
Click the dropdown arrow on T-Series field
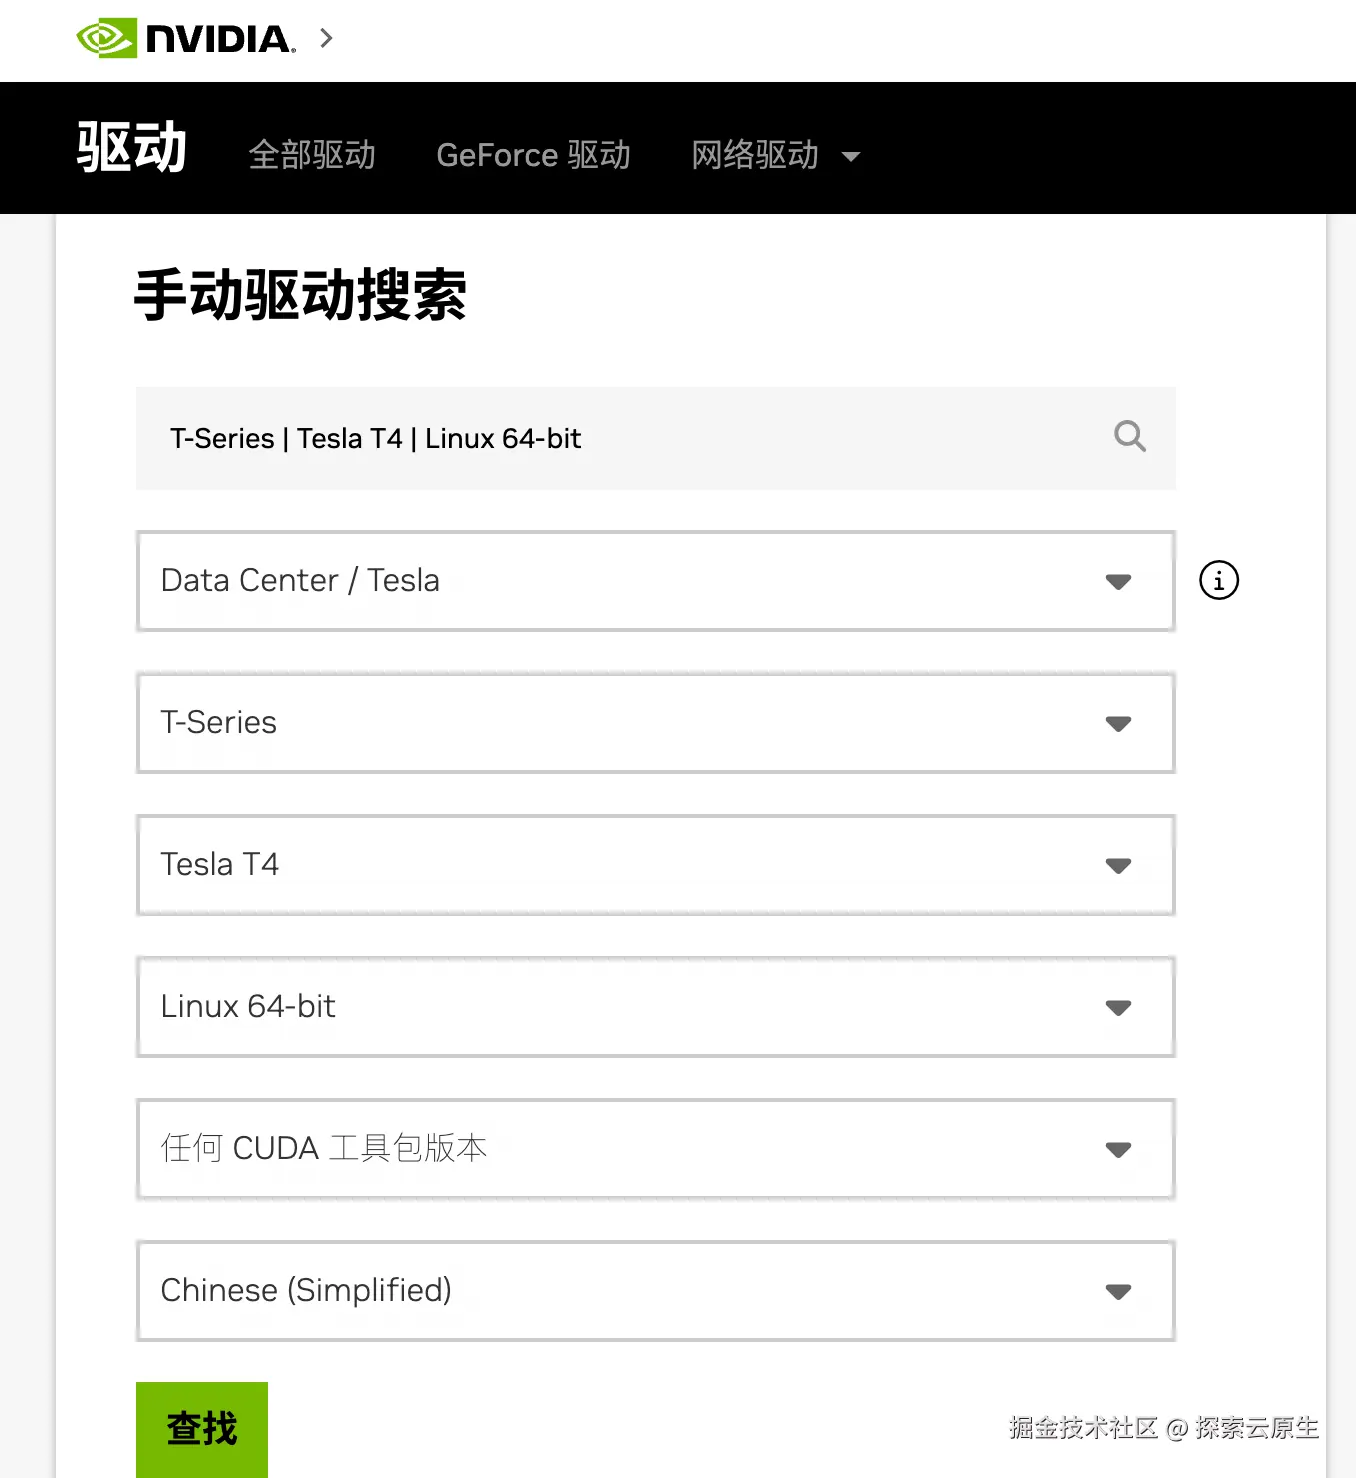pyautogui.click(x=1118, y=724)
